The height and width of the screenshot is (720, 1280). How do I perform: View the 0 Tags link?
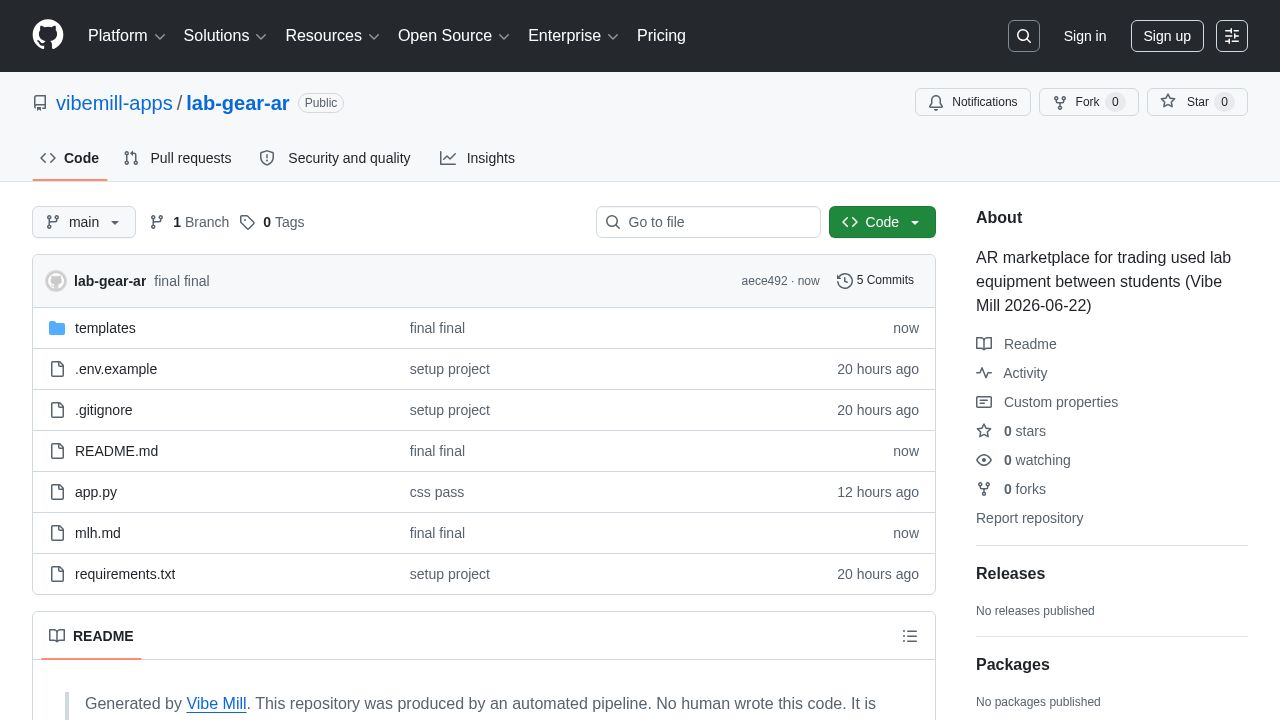(272, 222)
